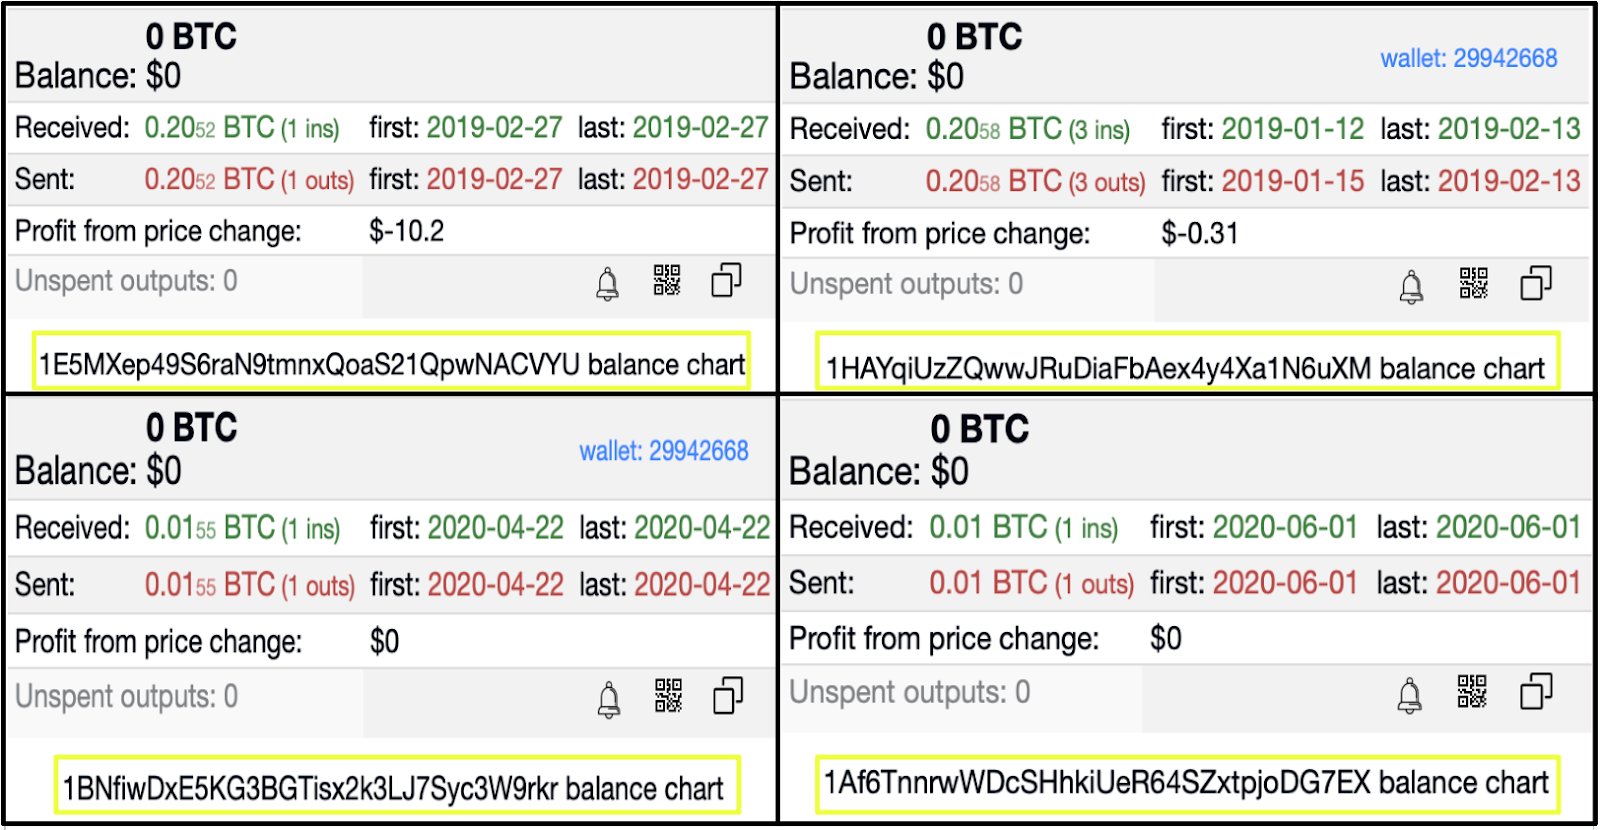Open wallet 29942668 link in the 1BNfiwDxE5KG panel
The width and height of the screenshot is (1600, 830).
coord(663,451)
